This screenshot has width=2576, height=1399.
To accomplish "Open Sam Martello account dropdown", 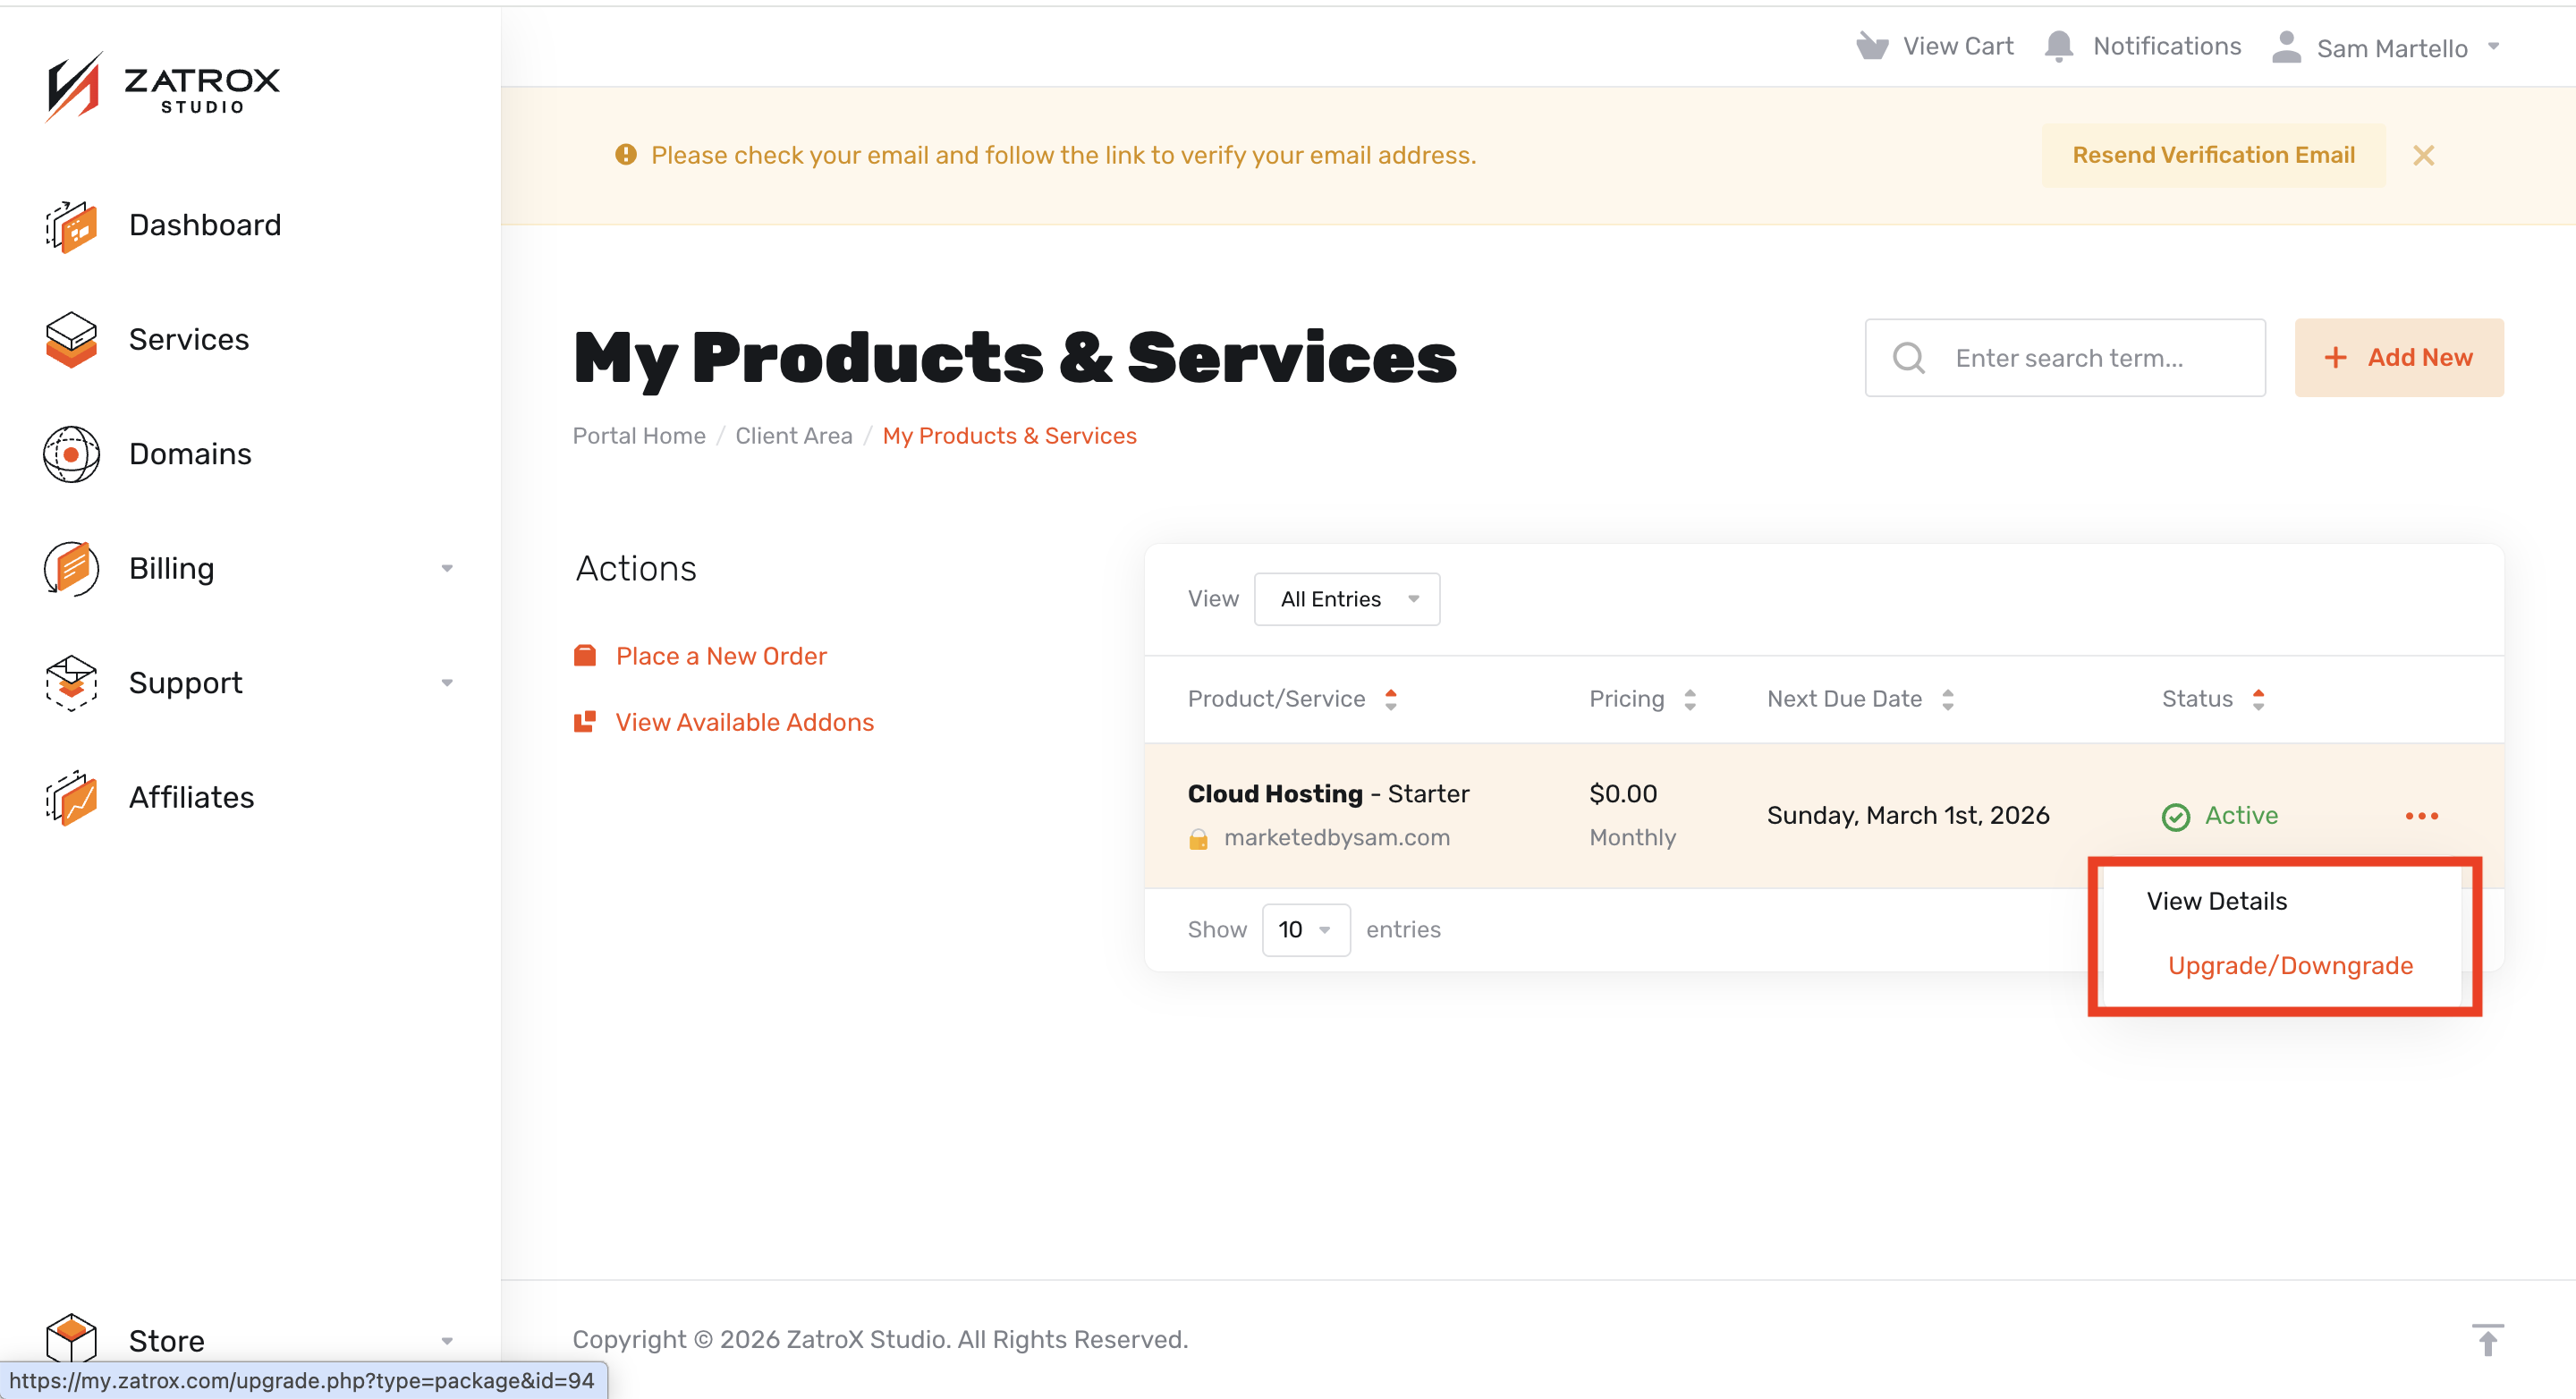I will 2386,48.
